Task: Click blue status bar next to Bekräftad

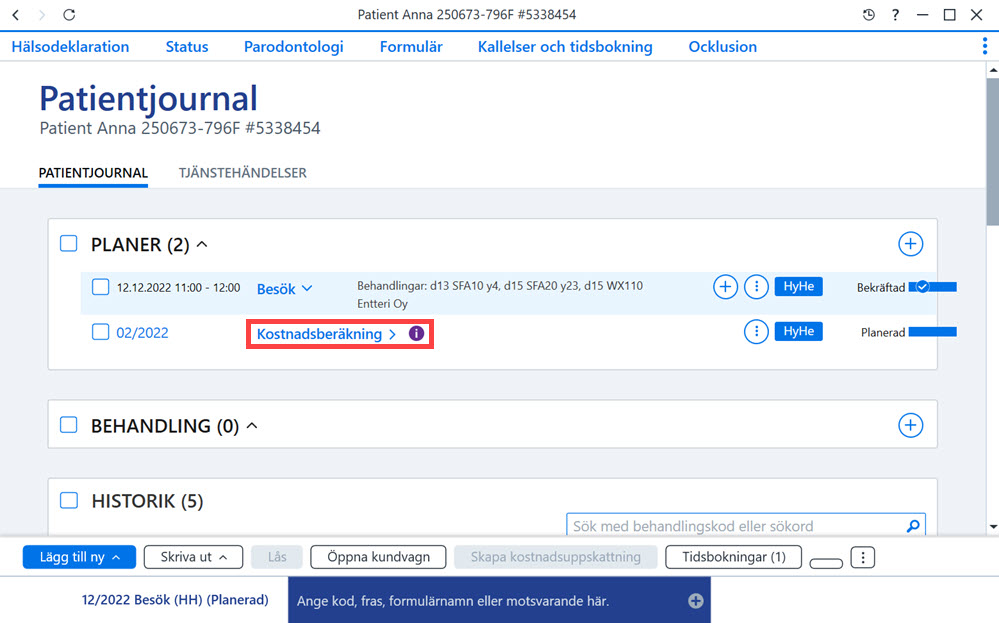Action: [x=933, y=287]
